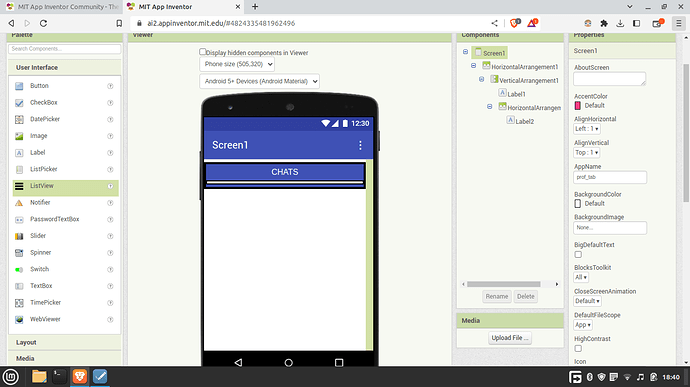Select the DatePicker component icon
The image size is (690, 387).
19,119
